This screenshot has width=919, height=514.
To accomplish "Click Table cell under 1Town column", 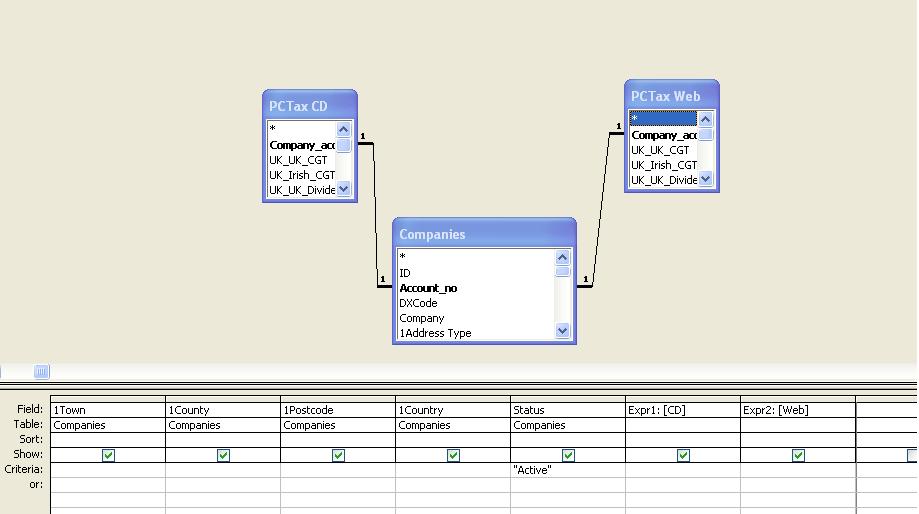I will tap(108, 425).
